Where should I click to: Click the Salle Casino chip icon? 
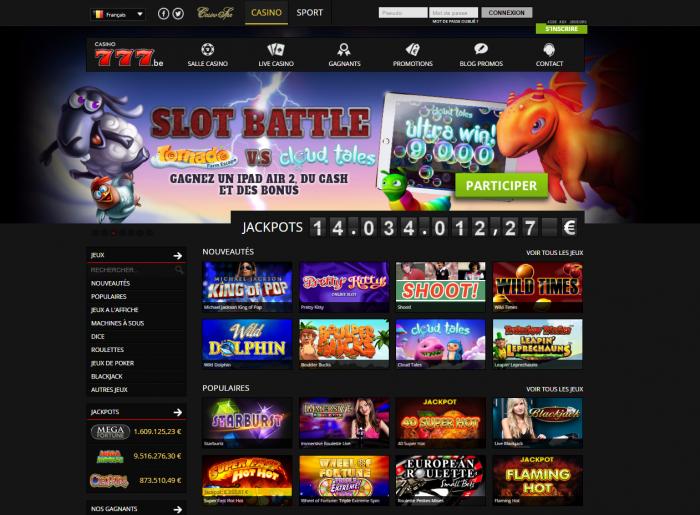click(x=208, y=49)
